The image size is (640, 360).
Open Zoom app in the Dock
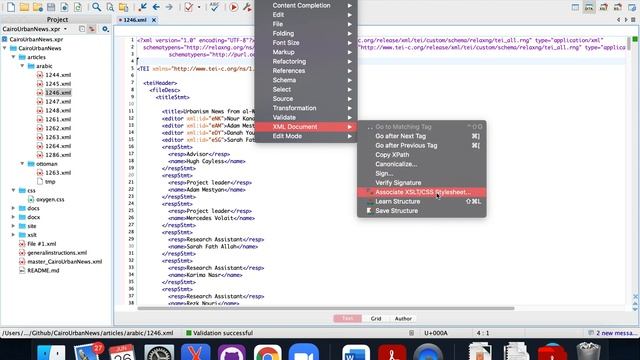click(304, 352)
